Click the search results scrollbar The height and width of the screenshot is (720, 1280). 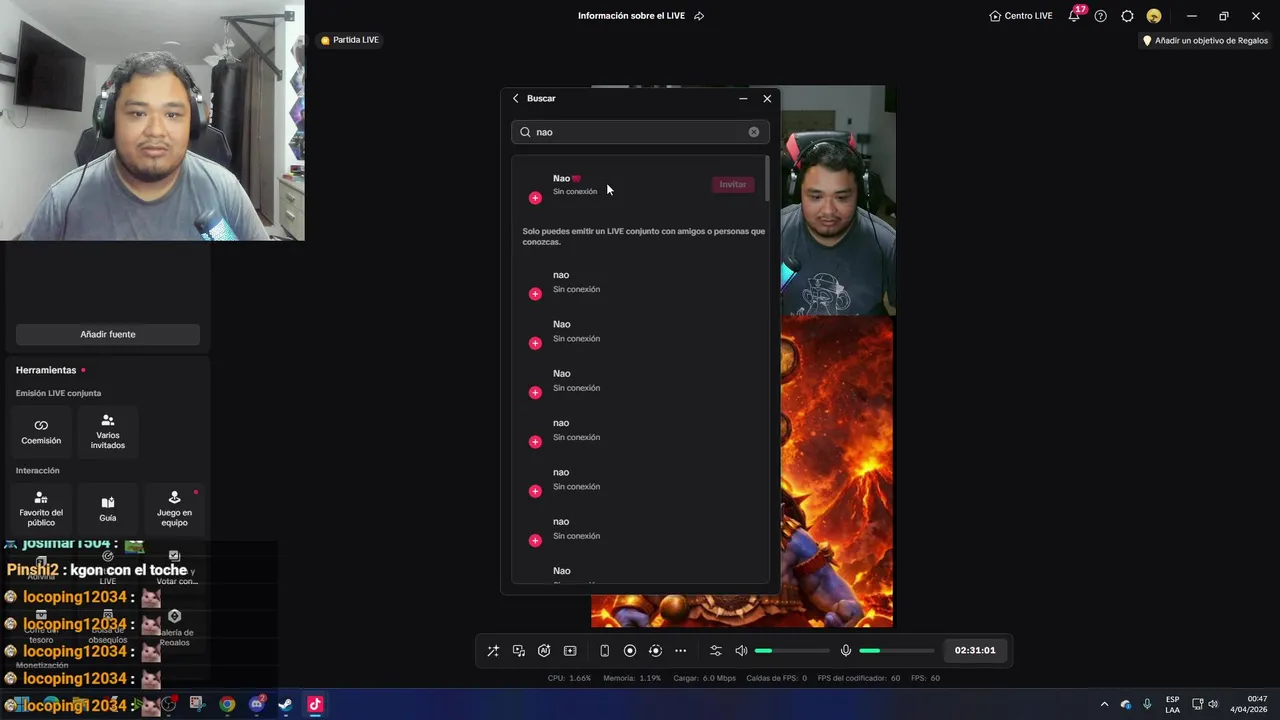tap(767, 178)
